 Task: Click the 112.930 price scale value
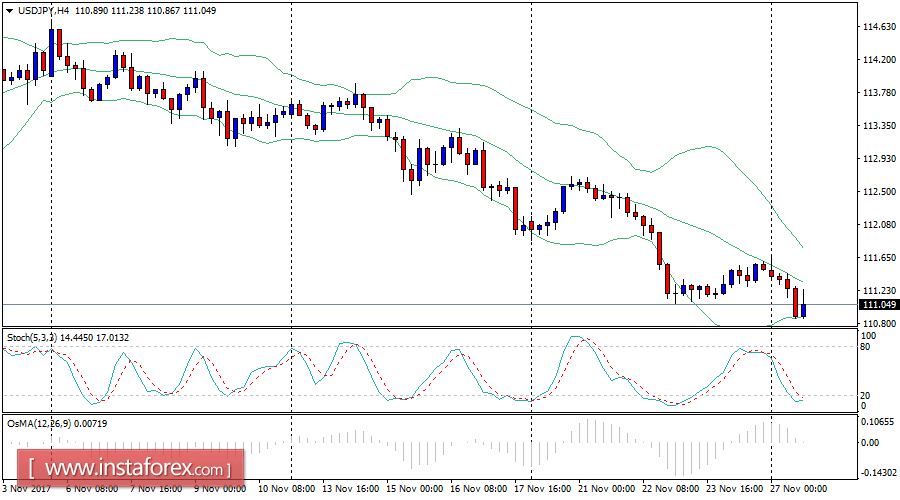tap(879, 158)
